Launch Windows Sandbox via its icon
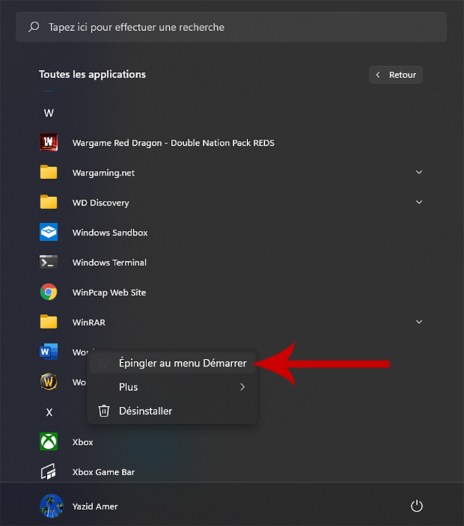The image size is (464, 526). pyautogui.click(x=49, y=232)
